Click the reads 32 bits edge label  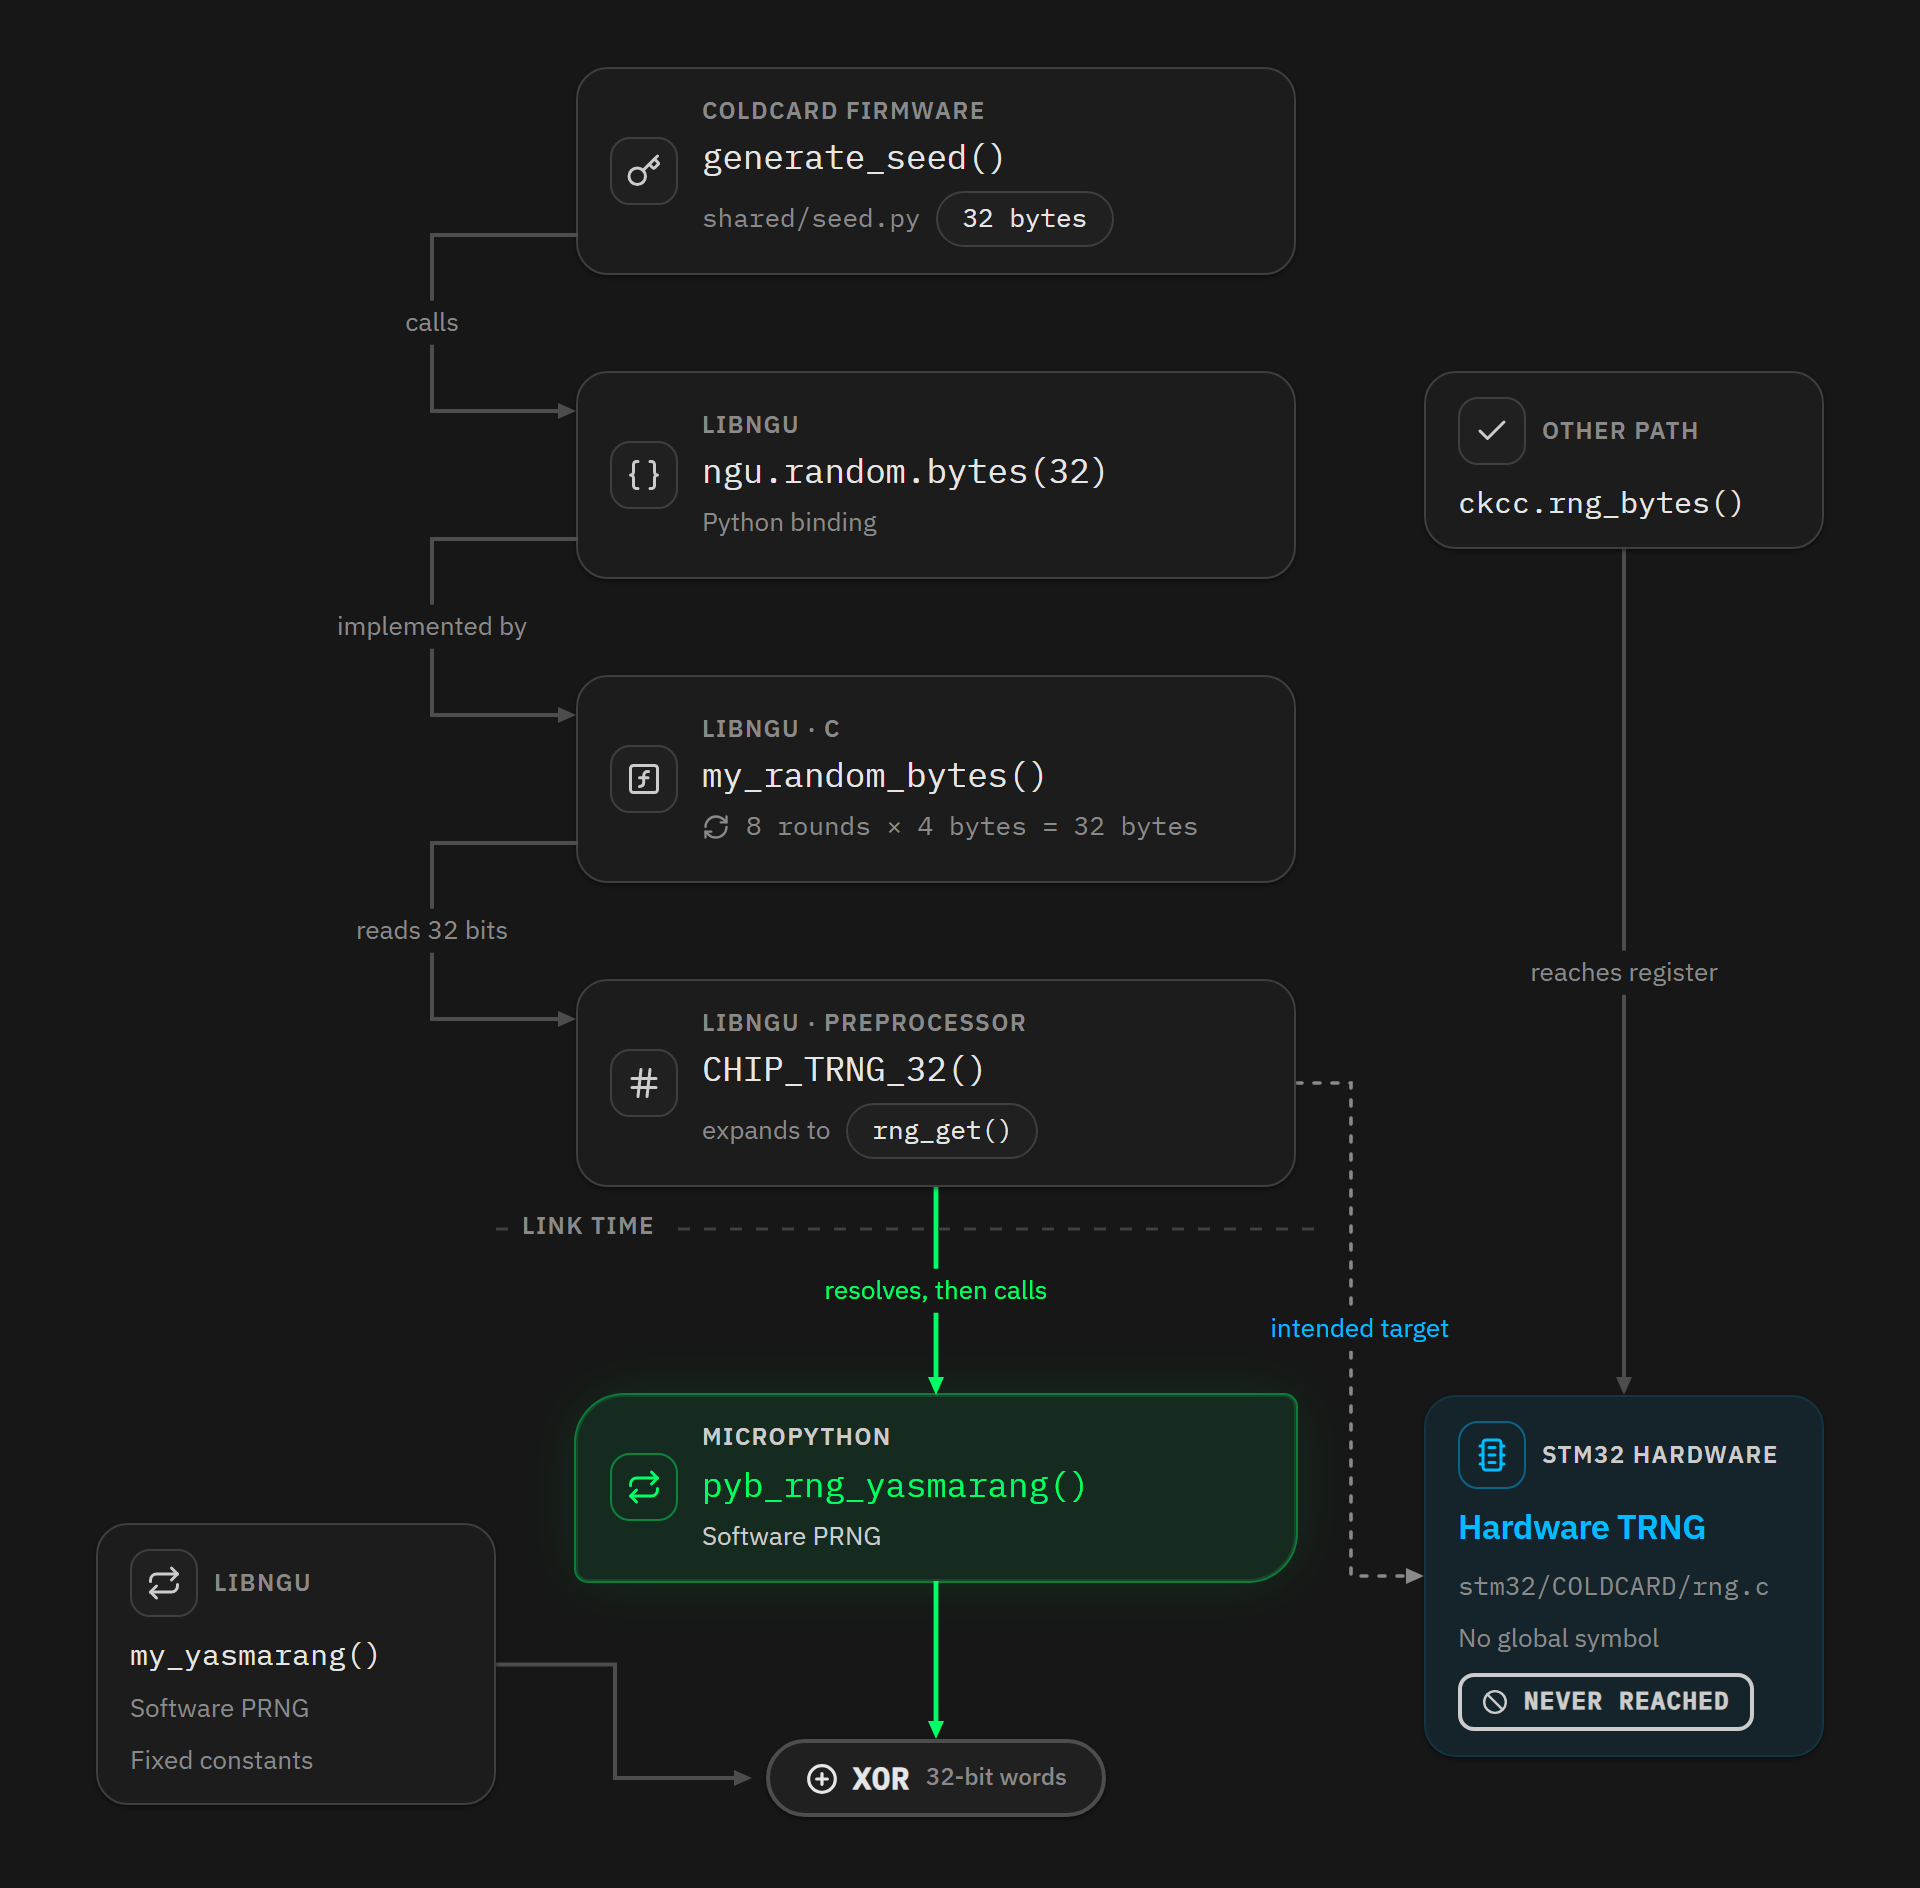pos(432,931)
